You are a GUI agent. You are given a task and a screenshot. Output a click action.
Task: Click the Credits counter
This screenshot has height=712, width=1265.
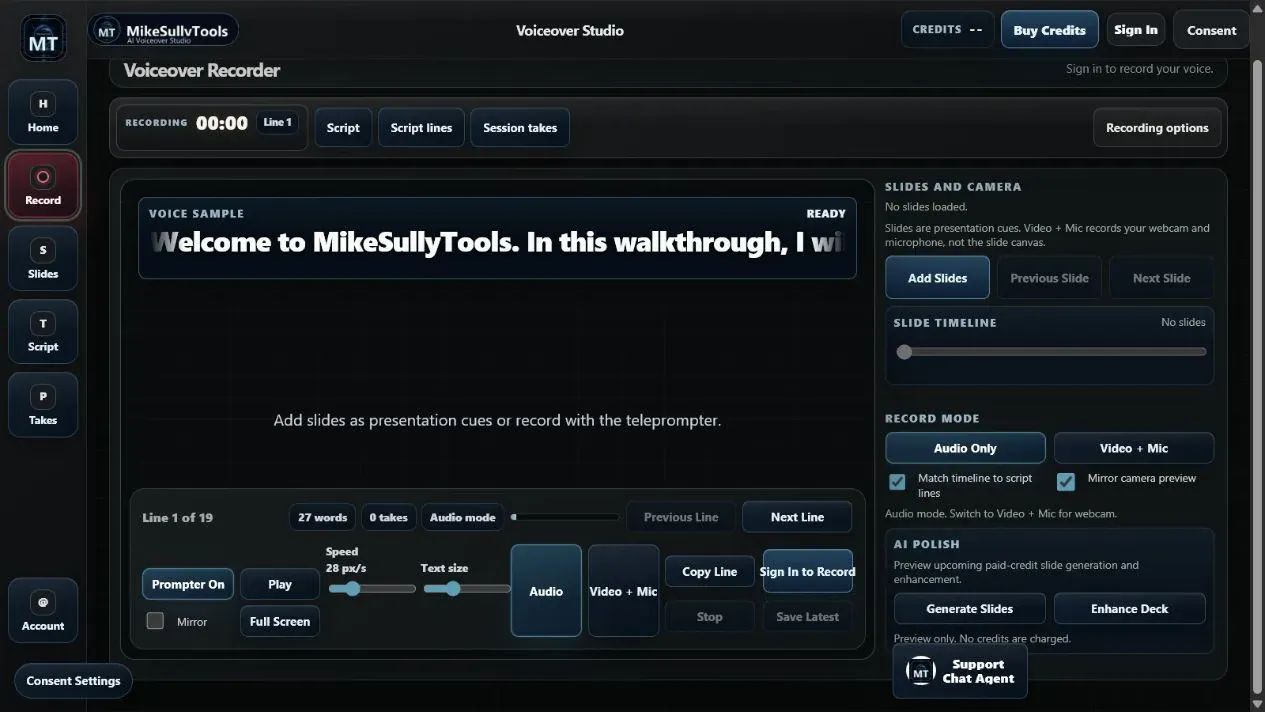pyautogui.click(x=947, y=30)
